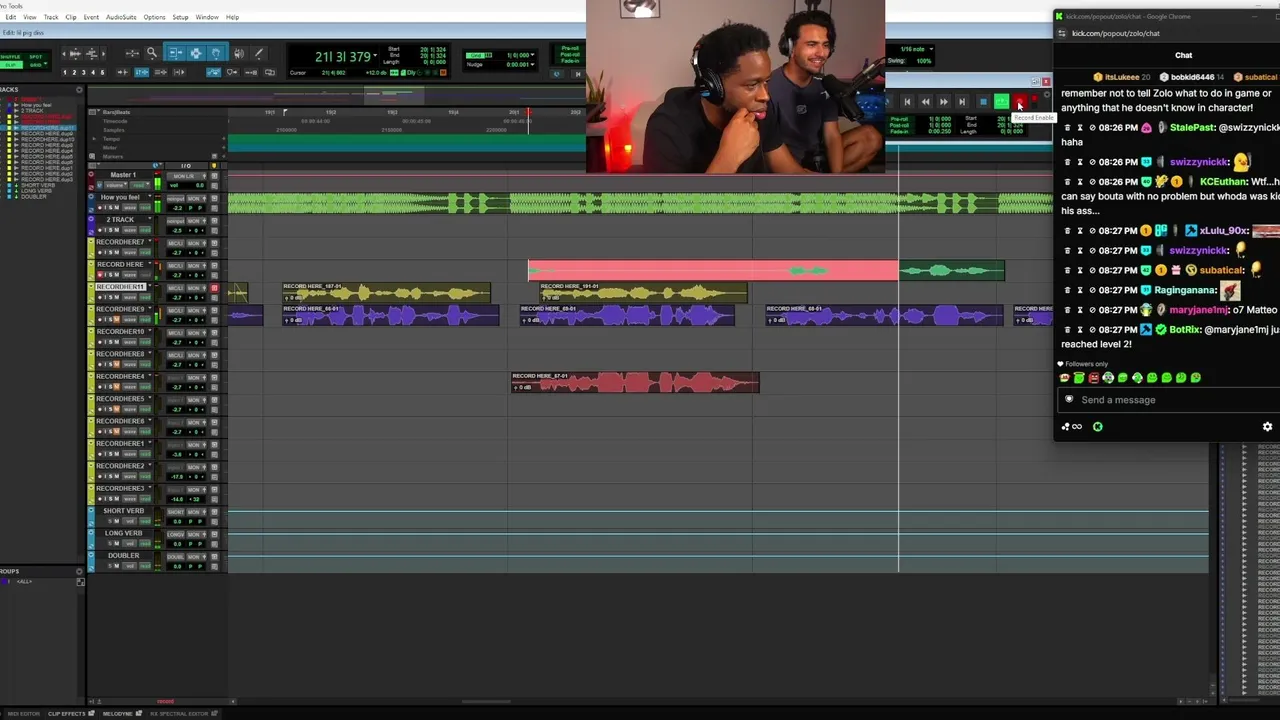Open the main counter format dropdown
The width and height of the screenshot is (1280, 720).
(375, 55)
